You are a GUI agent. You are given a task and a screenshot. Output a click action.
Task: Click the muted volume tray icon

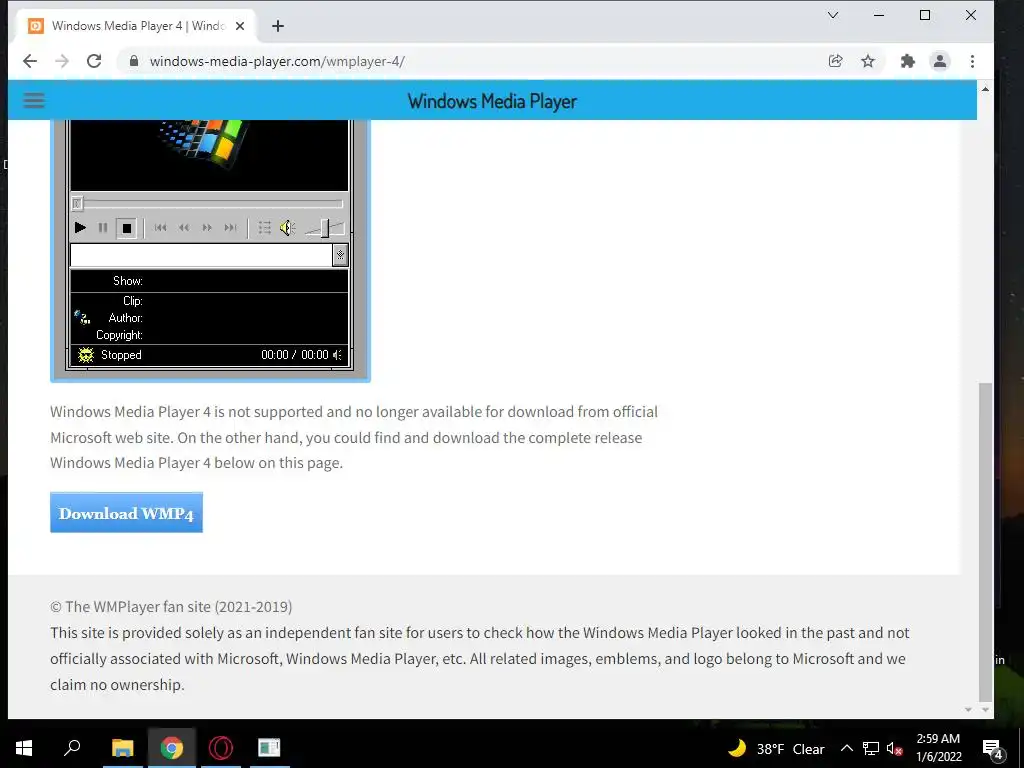(895, 749)
